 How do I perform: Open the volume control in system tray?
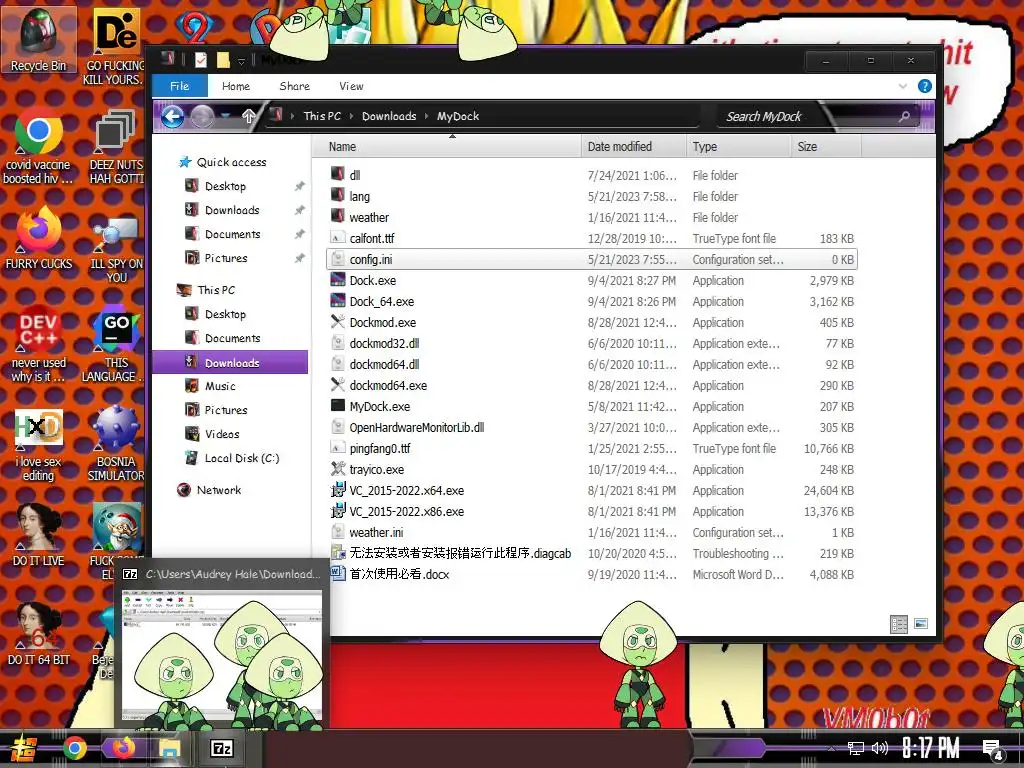tap(880, 748)
